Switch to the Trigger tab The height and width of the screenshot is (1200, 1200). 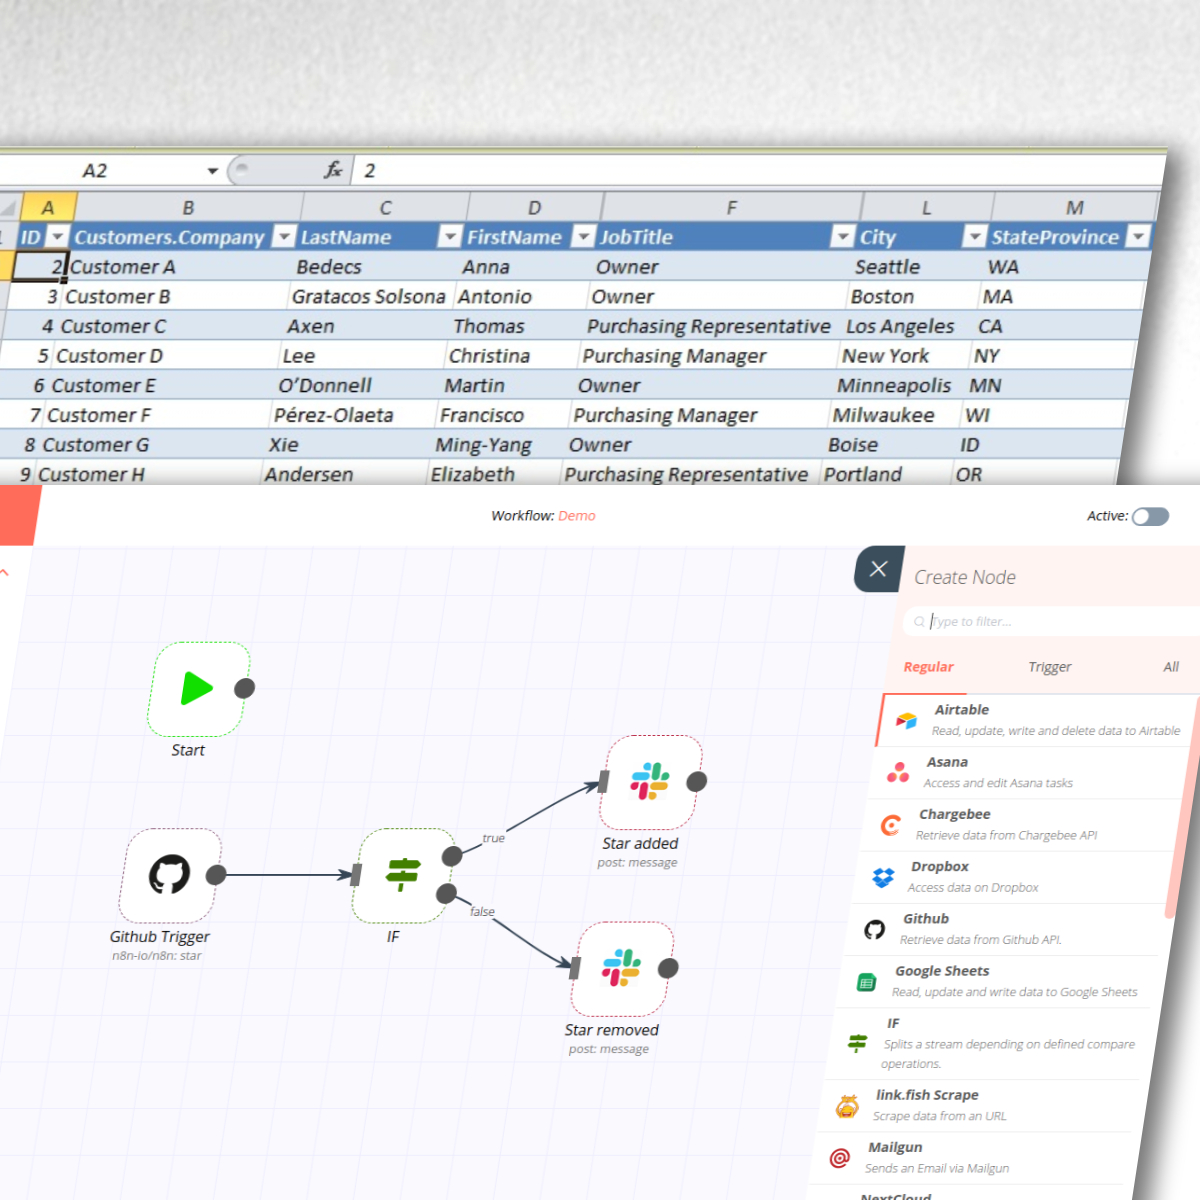pos(1049,667)
